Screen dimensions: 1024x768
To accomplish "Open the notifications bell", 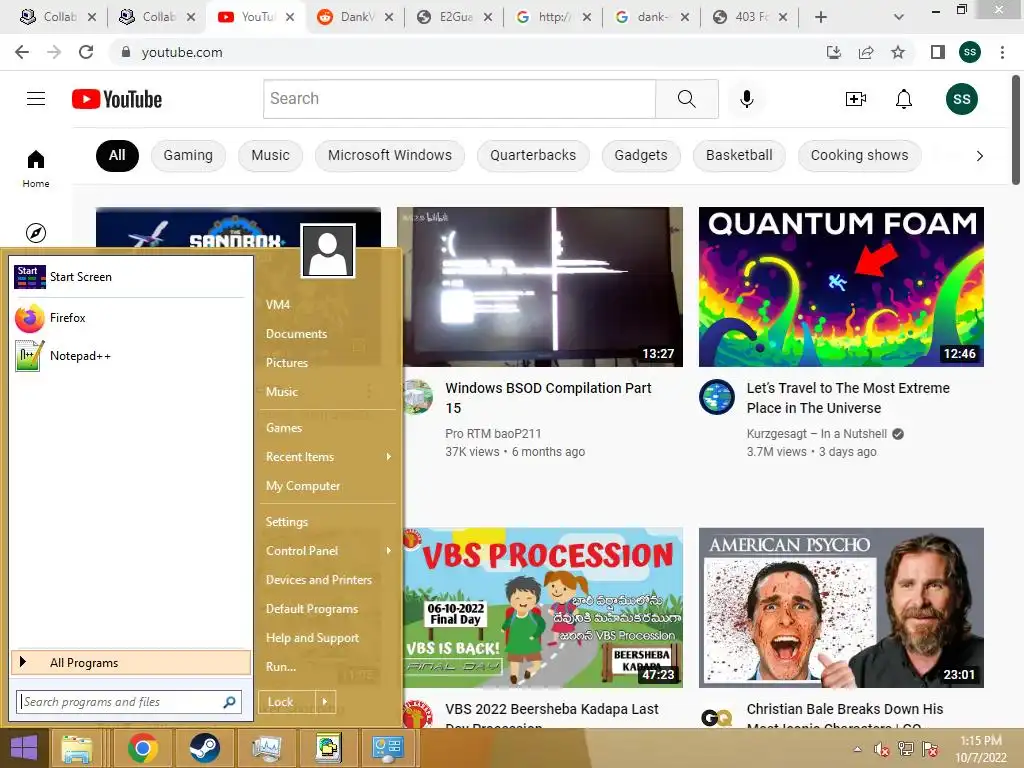I will pyautogui.click(x=904, y=99).
